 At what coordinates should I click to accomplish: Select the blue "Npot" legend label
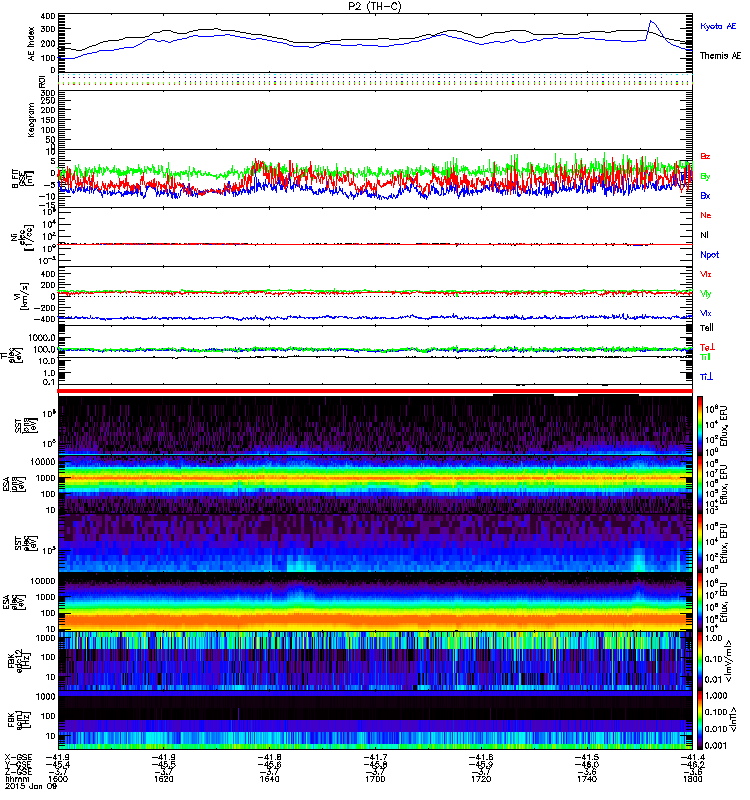pyautogui.click(x=710, y=255)
